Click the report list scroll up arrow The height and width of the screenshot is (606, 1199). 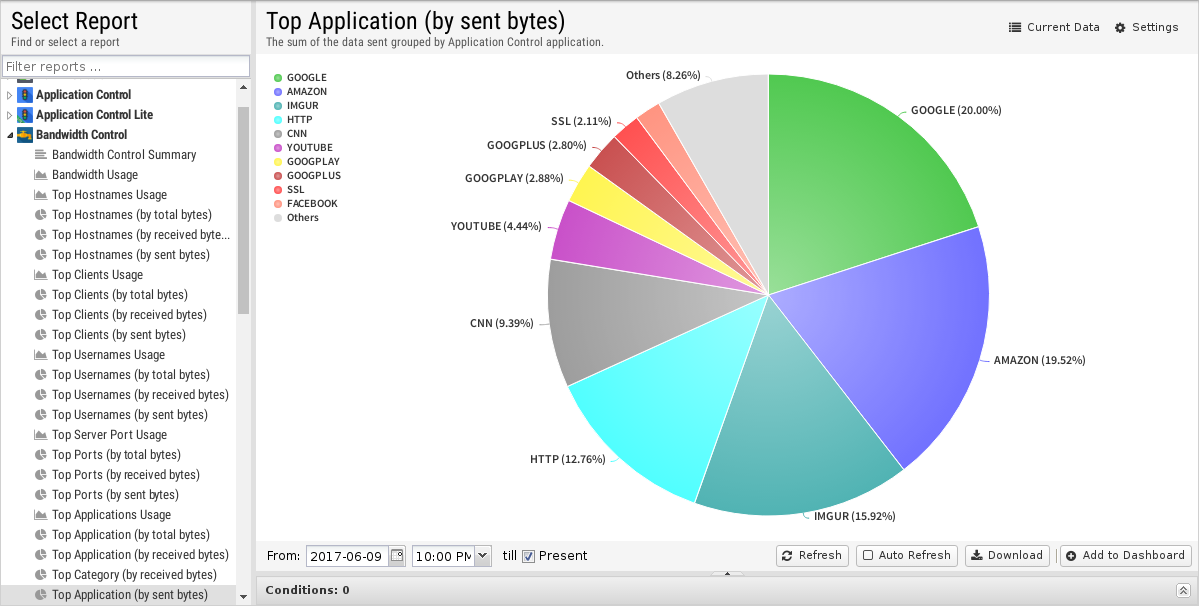click(x=243, y=87)
